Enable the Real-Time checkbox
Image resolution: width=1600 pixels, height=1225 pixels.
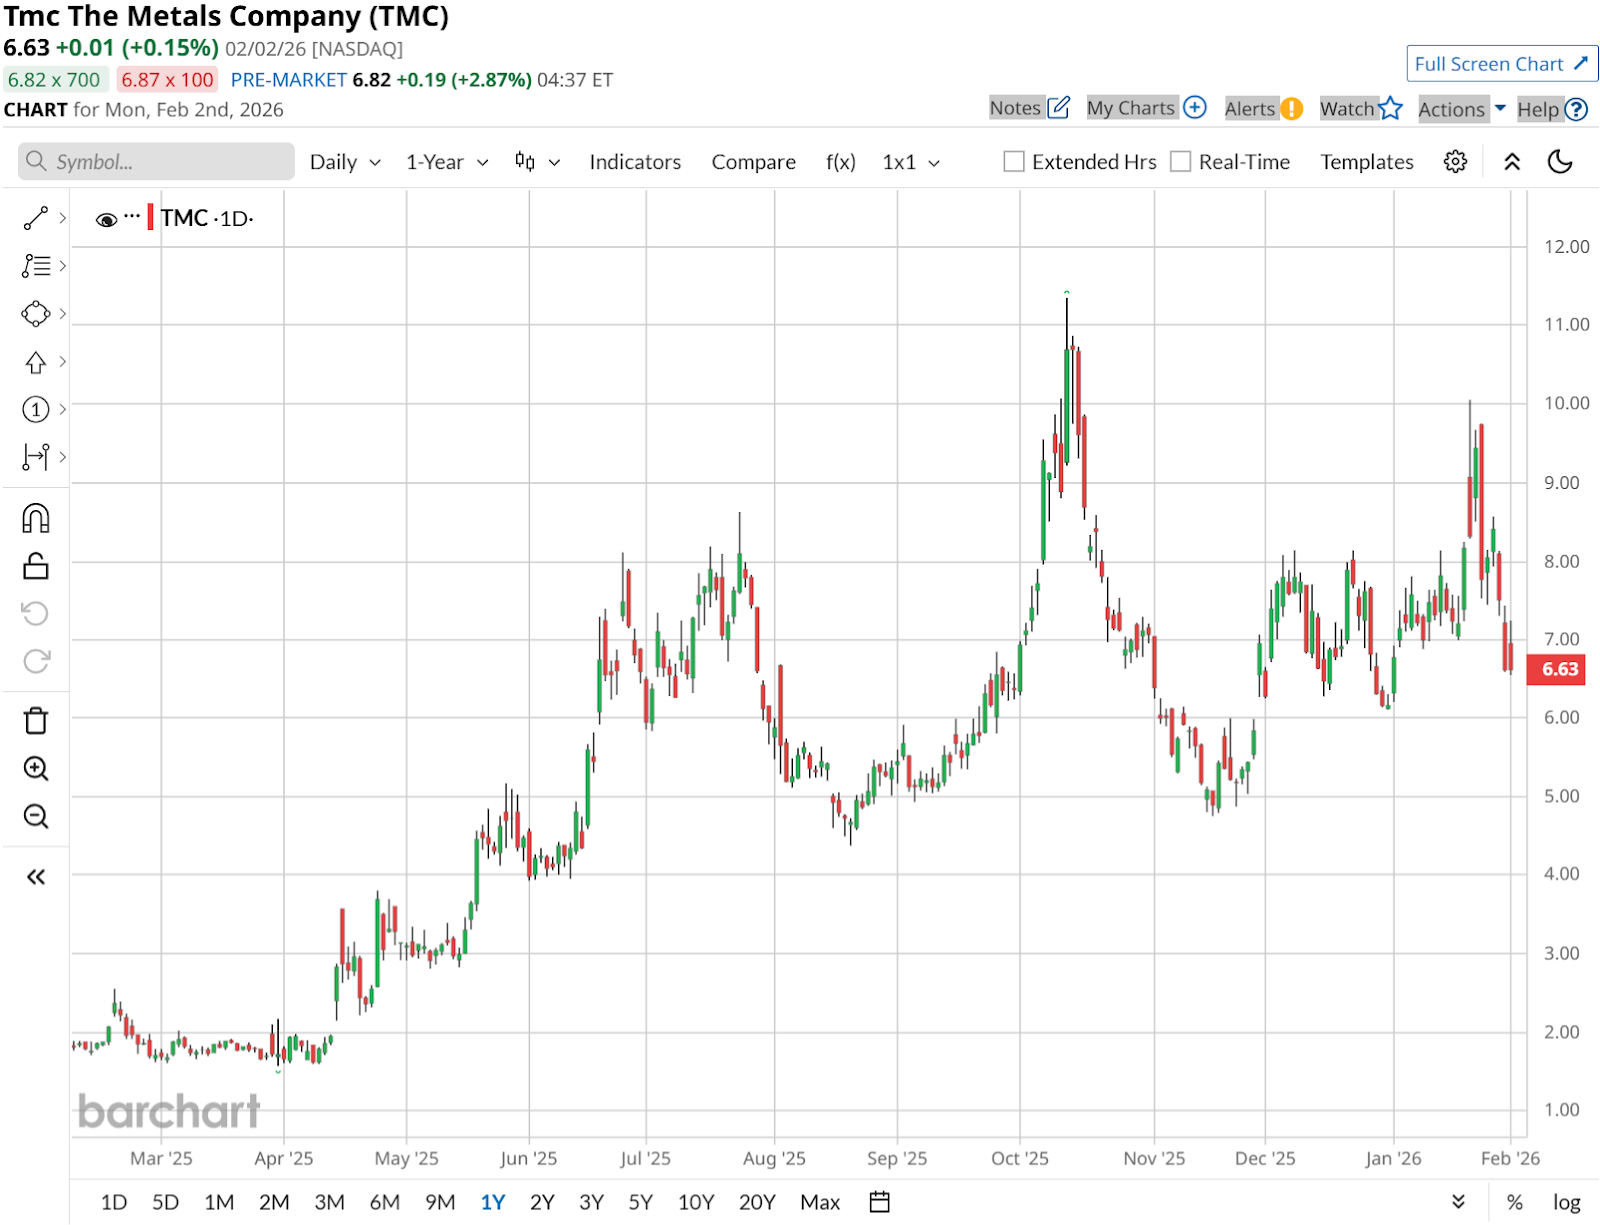click(x=1181, y=162)
